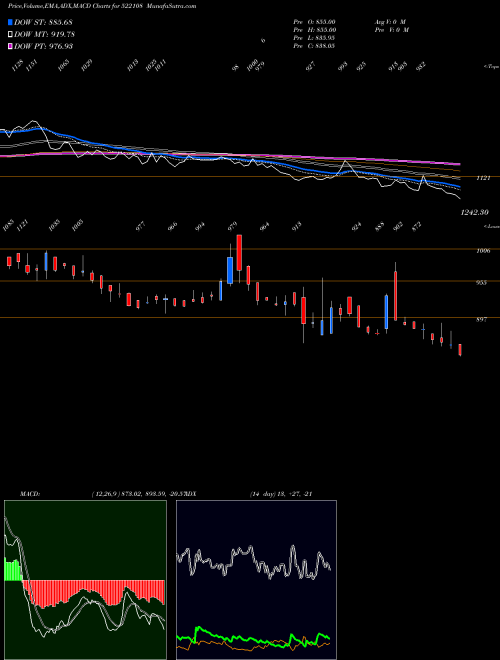Select the 'DOW ST: 885.68' legend label
The width and height of the screenshot is (500, 660).
(44, 22)
